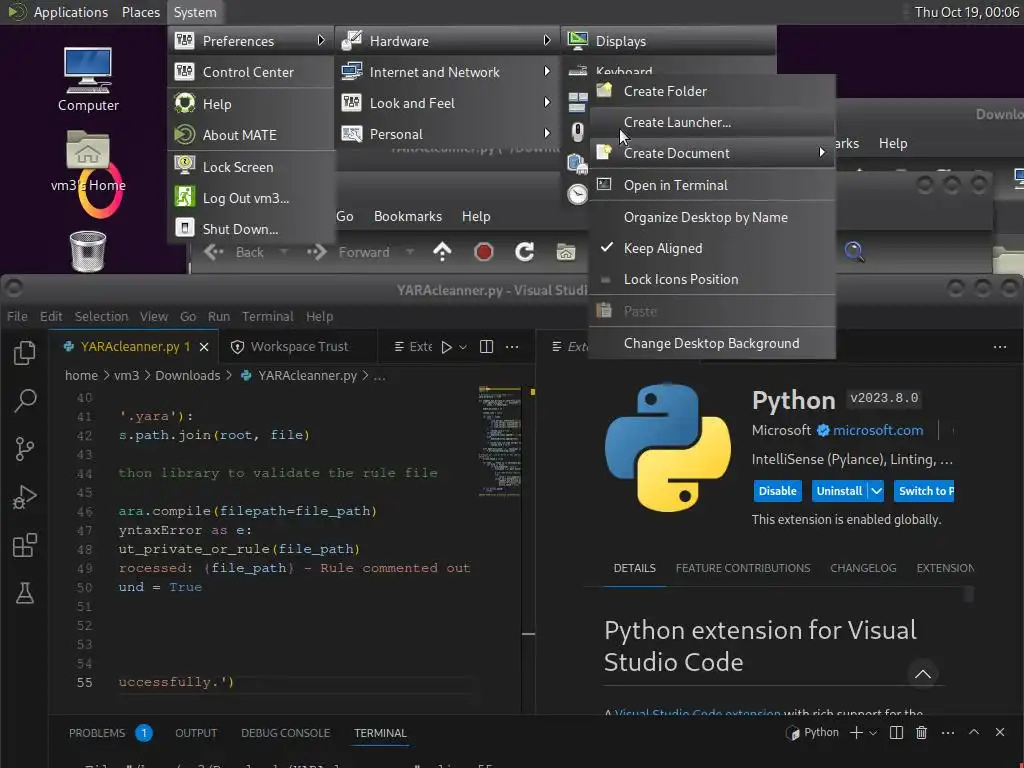Switch to the DEBUG CONSOLE tab
Screen dimensions: 1024x768
click(x=285, y=733)
